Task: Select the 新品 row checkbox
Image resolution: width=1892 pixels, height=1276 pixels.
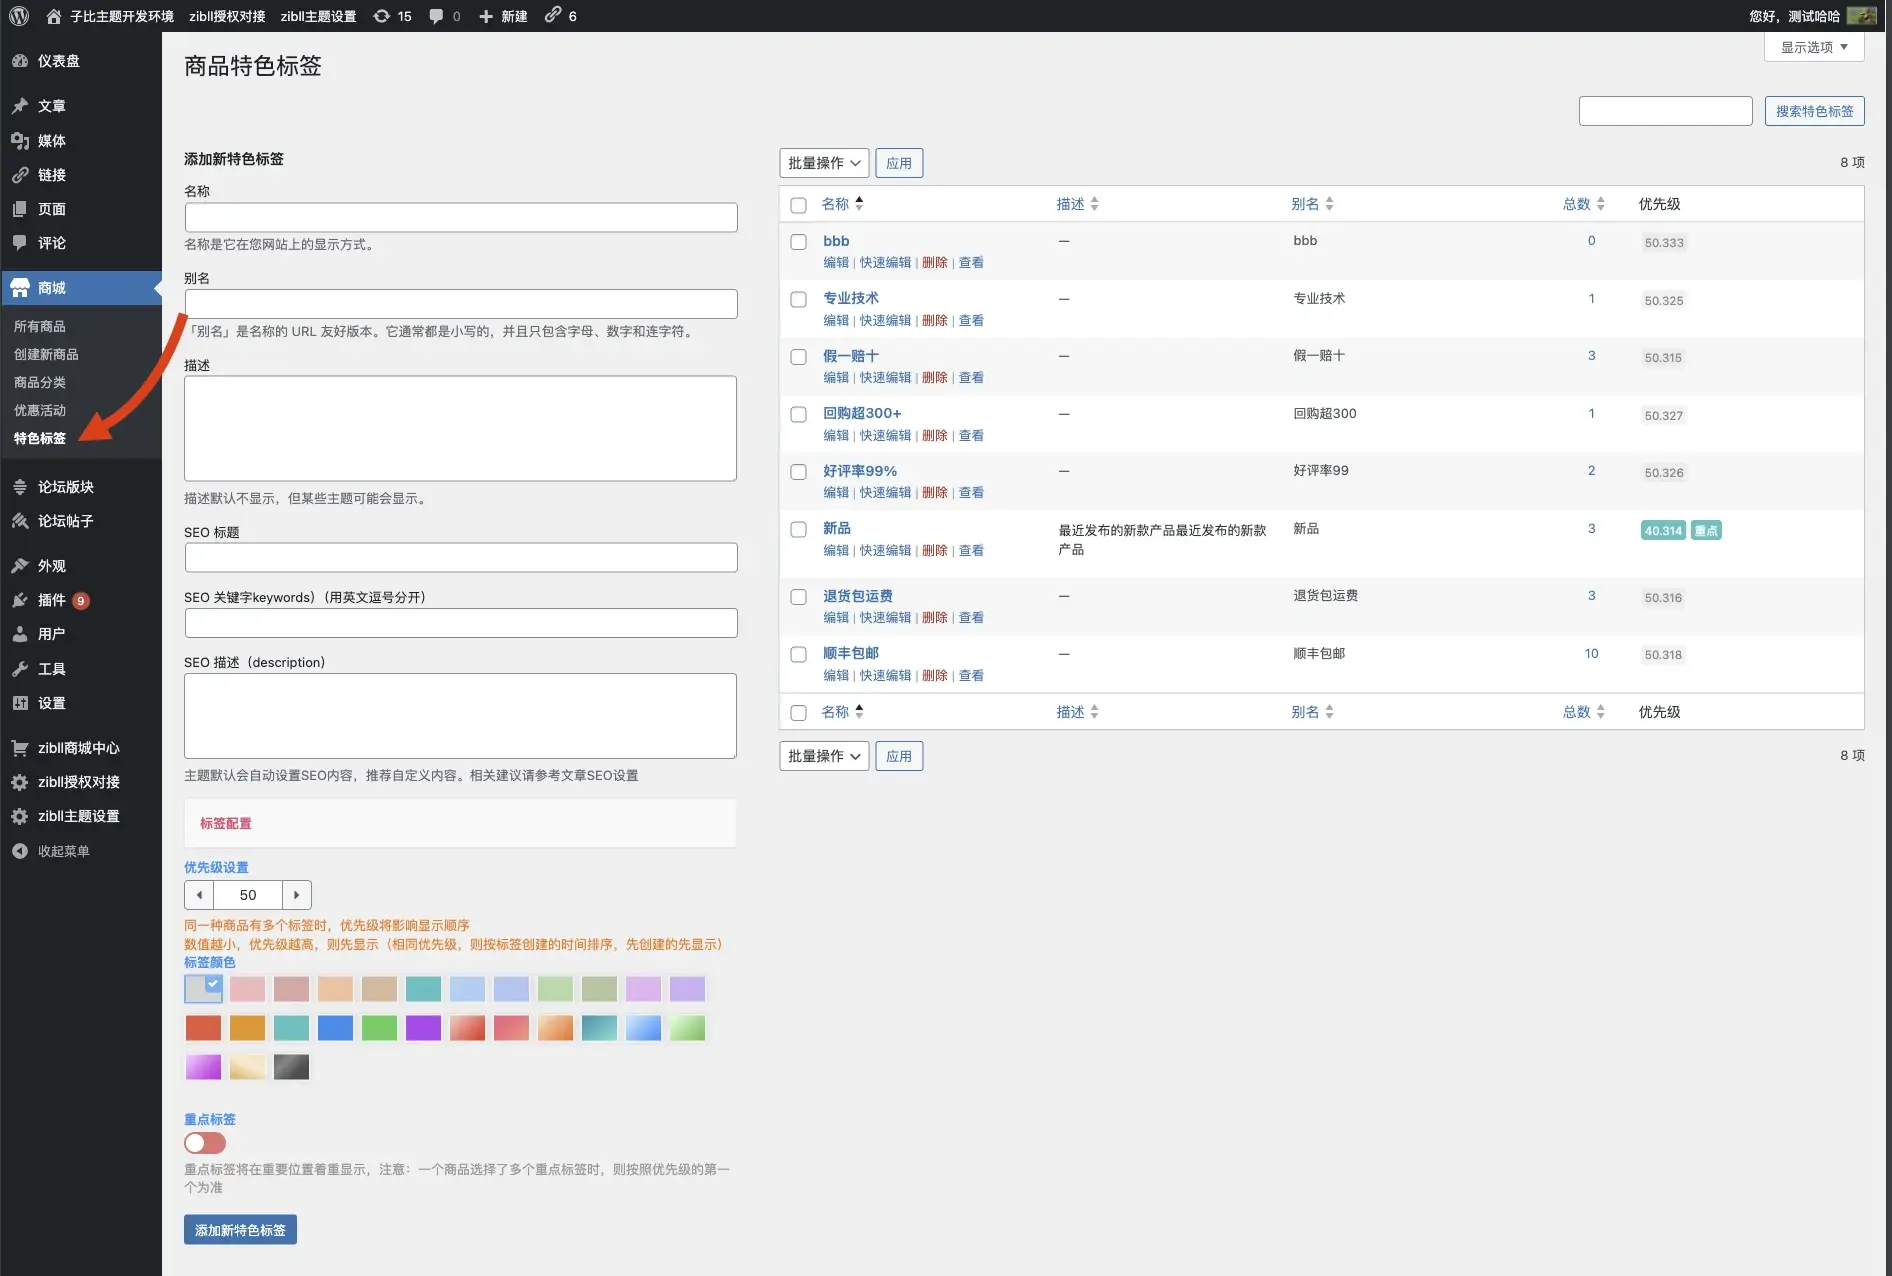Action: tap(798, 530)
